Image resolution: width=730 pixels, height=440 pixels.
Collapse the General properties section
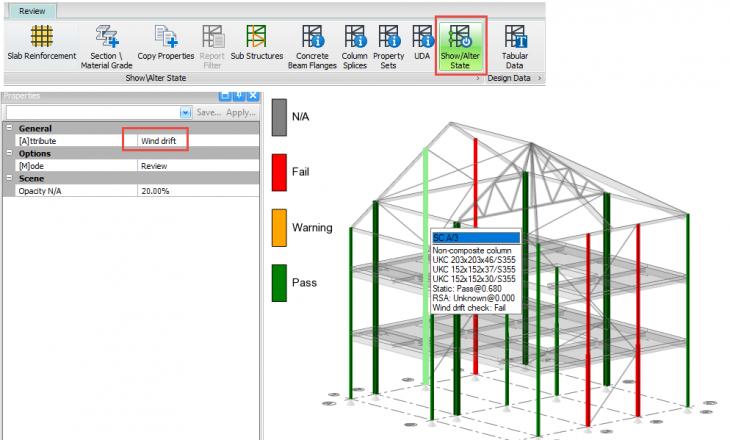click(9, 128)
